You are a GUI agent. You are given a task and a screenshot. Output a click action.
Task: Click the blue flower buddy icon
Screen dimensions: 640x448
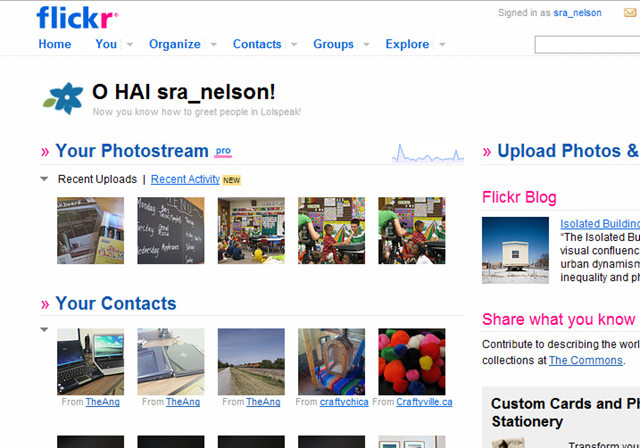[x=63, y=98]
